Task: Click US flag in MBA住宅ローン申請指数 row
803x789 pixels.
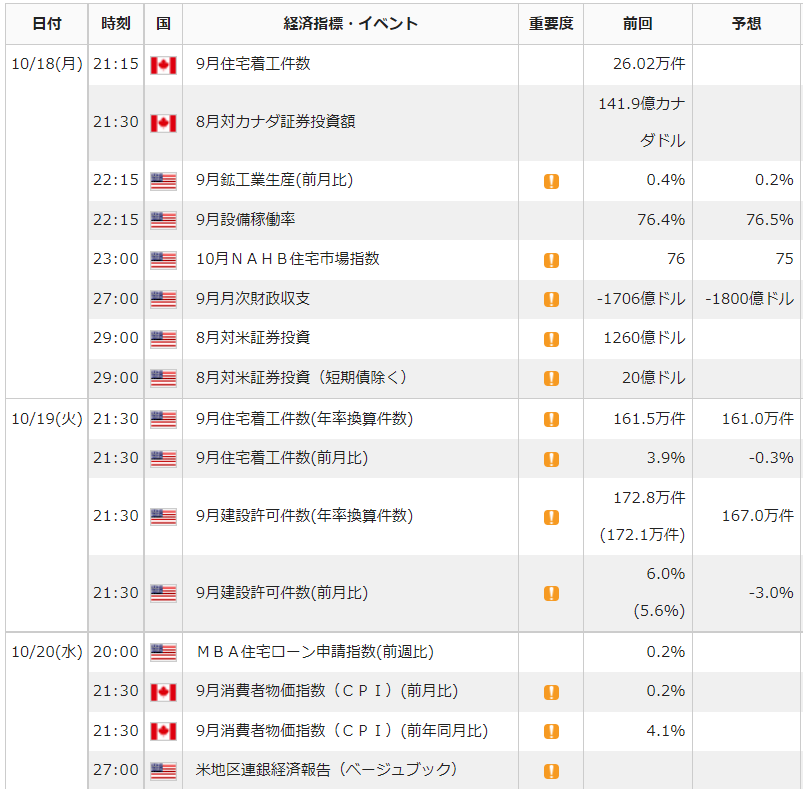Action: [x=163, y=652]
